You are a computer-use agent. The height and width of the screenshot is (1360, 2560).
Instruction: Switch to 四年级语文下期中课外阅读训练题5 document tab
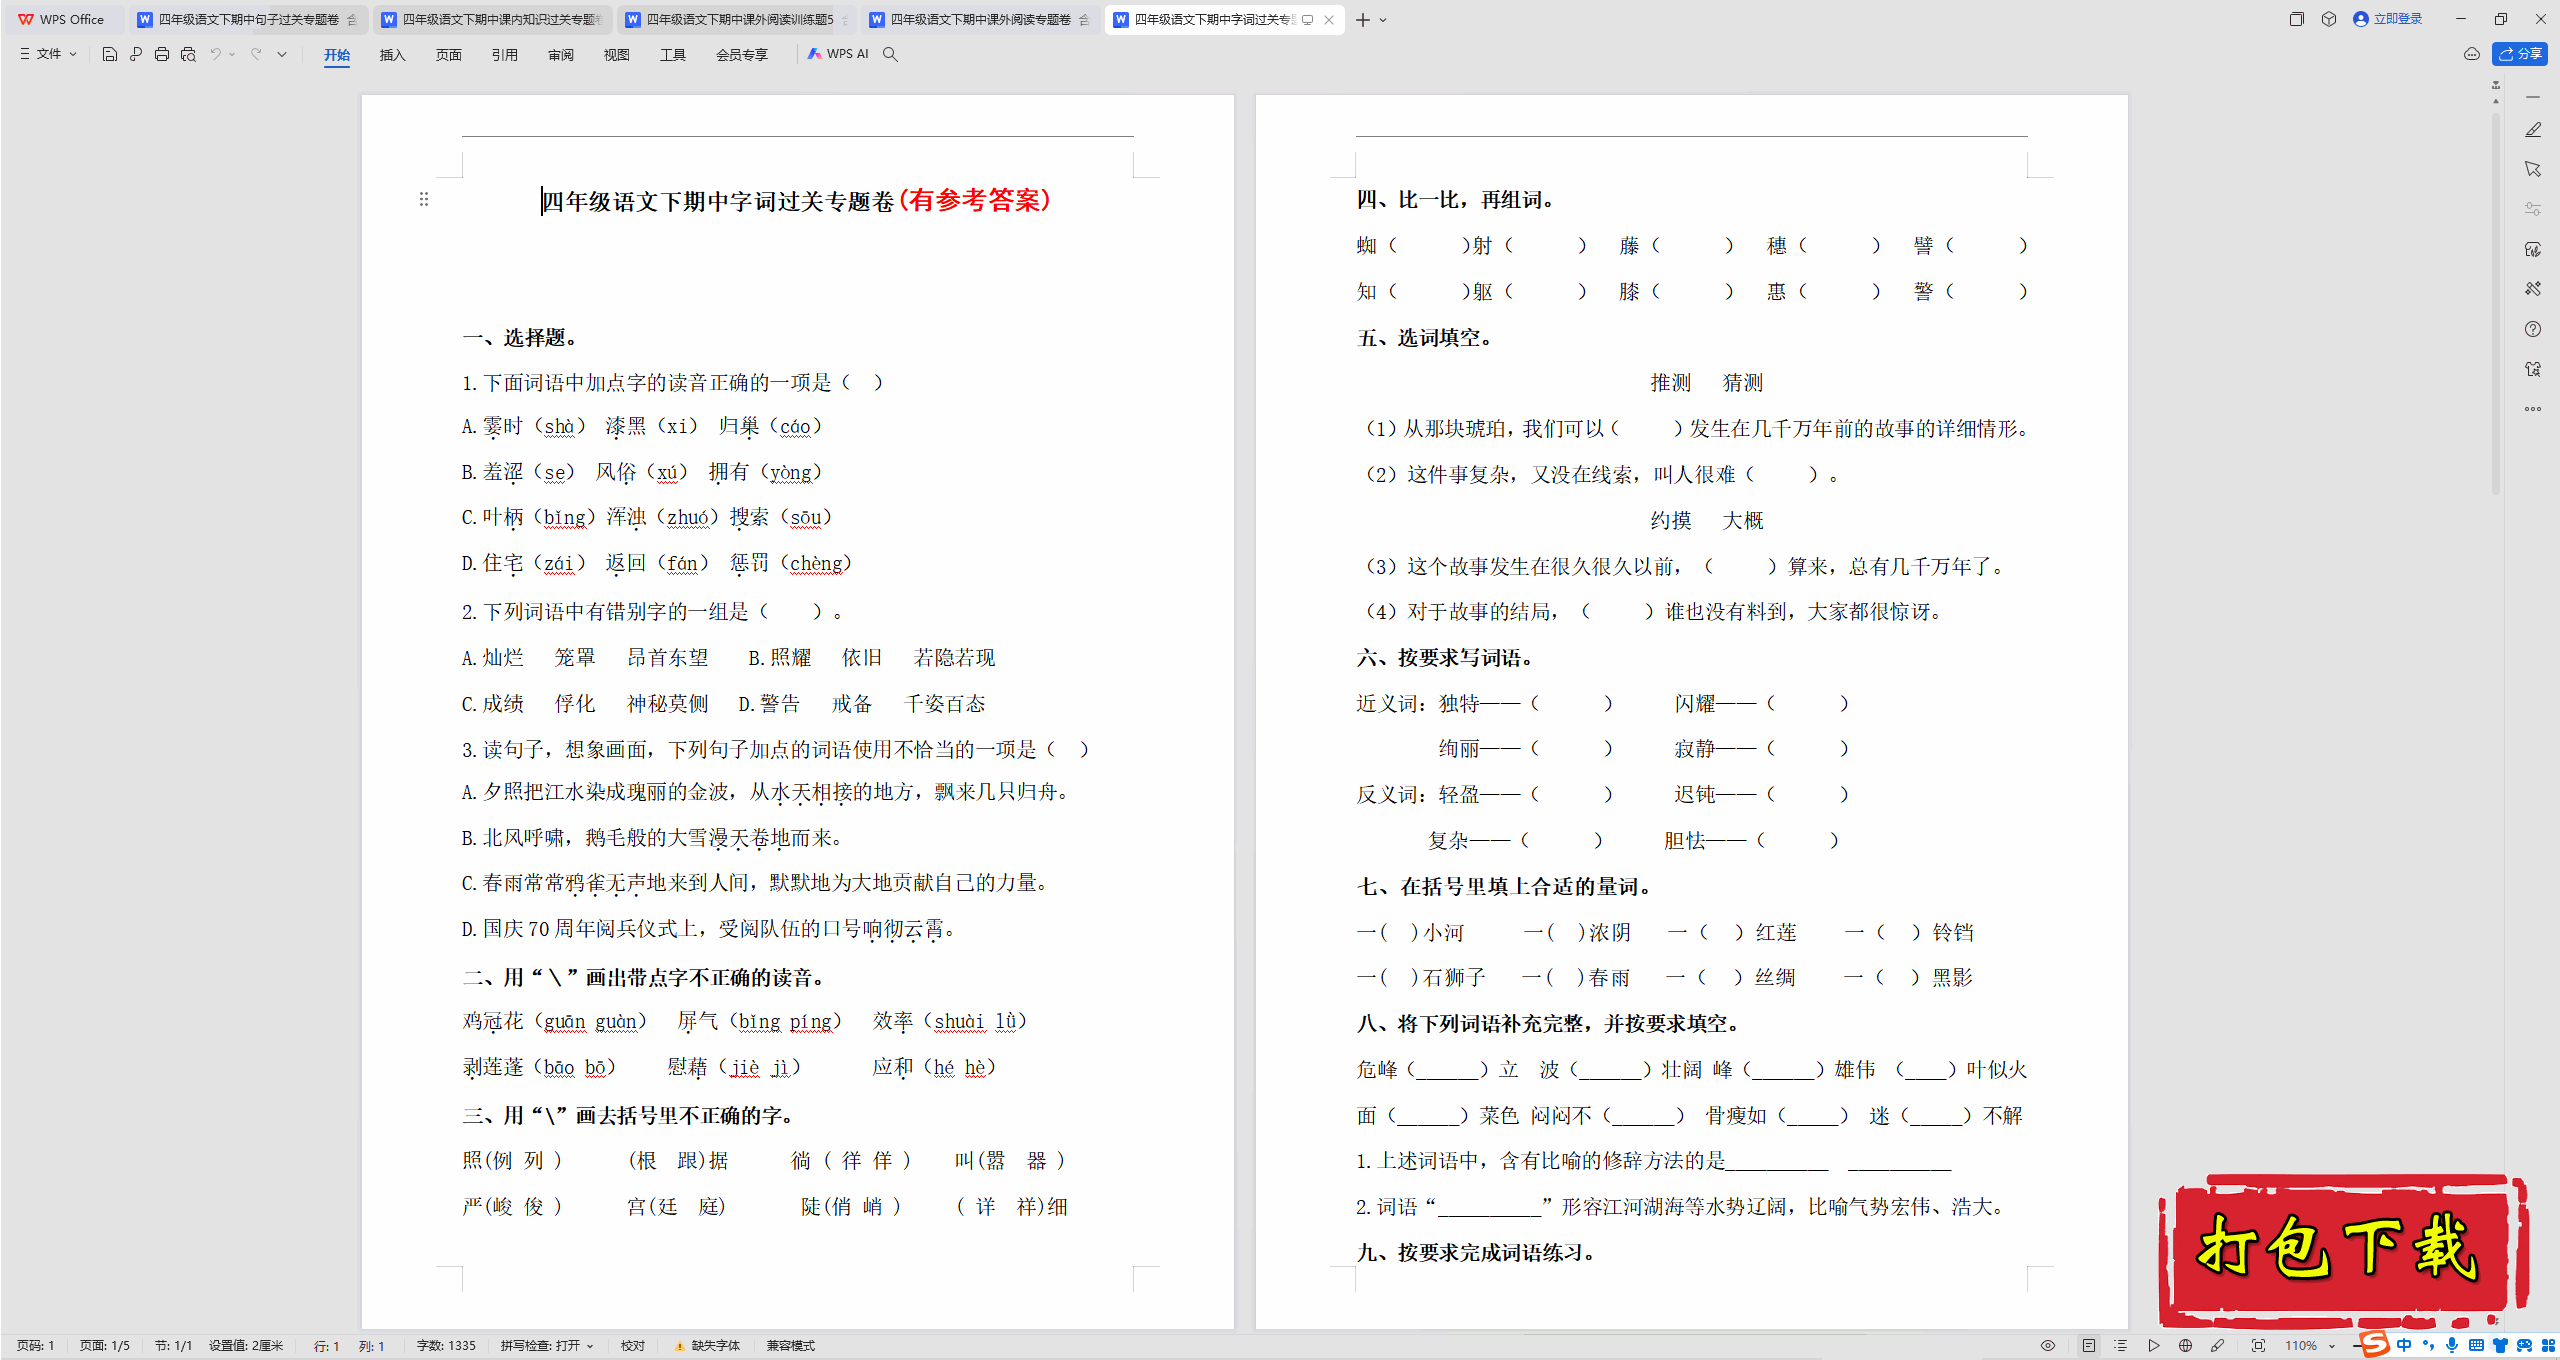737,19
